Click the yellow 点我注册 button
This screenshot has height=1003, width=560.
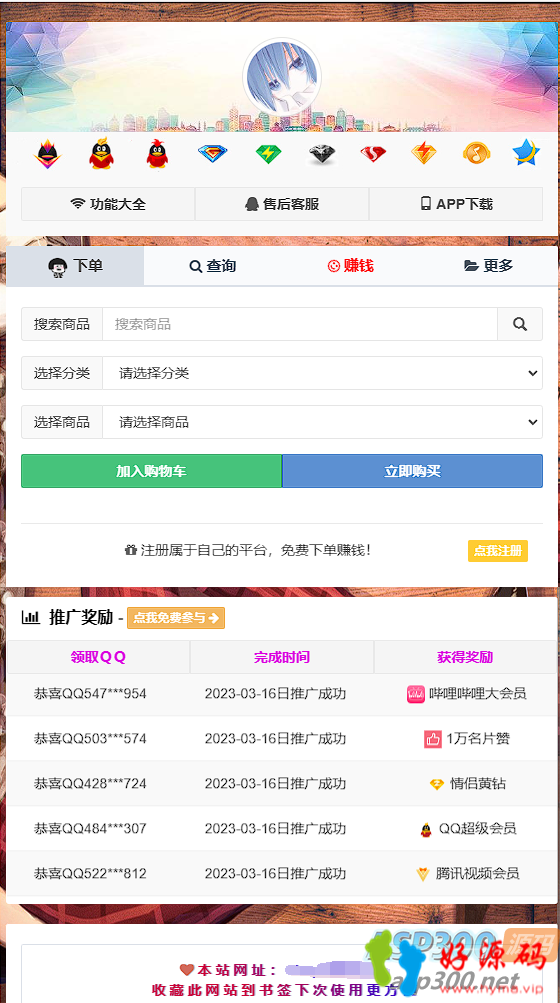[498, 551]
